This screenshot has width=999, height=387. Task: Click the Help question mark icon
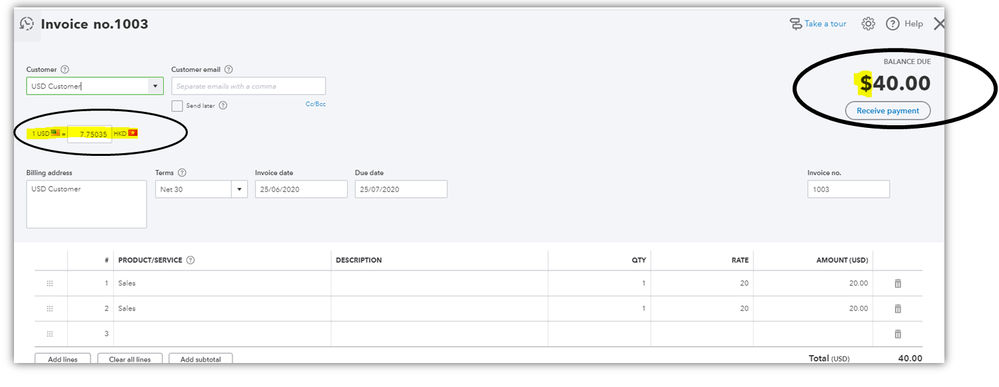pyautogui.click(x=893, y=24)
